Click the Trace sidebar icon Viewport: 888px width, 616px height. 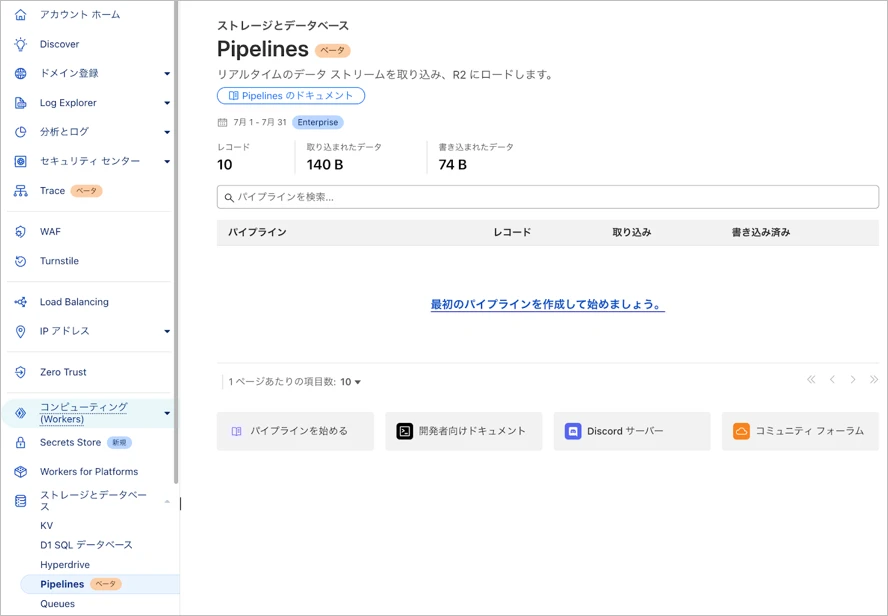tap(20, 191)
